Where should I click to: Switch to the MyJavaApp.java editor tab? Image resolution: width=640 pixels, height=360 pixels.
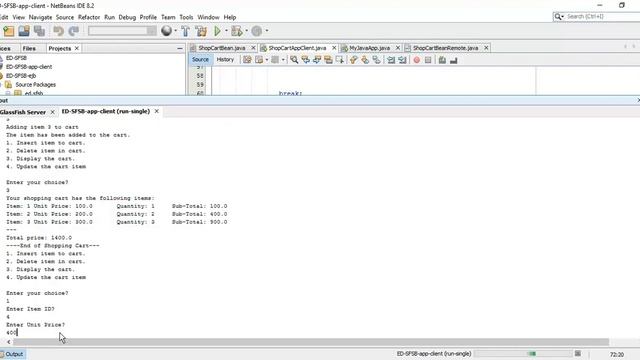tap(369, 48)
